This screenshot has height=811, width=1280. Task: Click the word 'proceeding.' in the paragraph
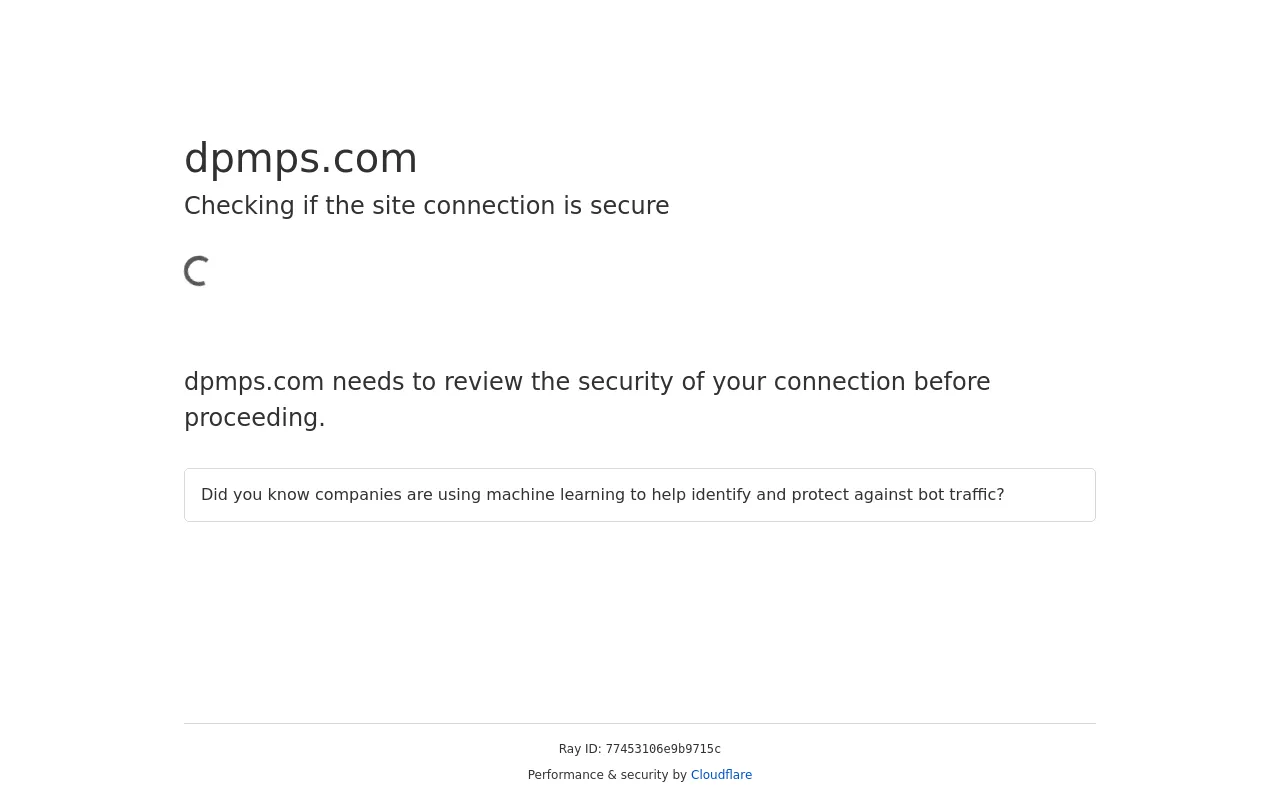[255, 419]
